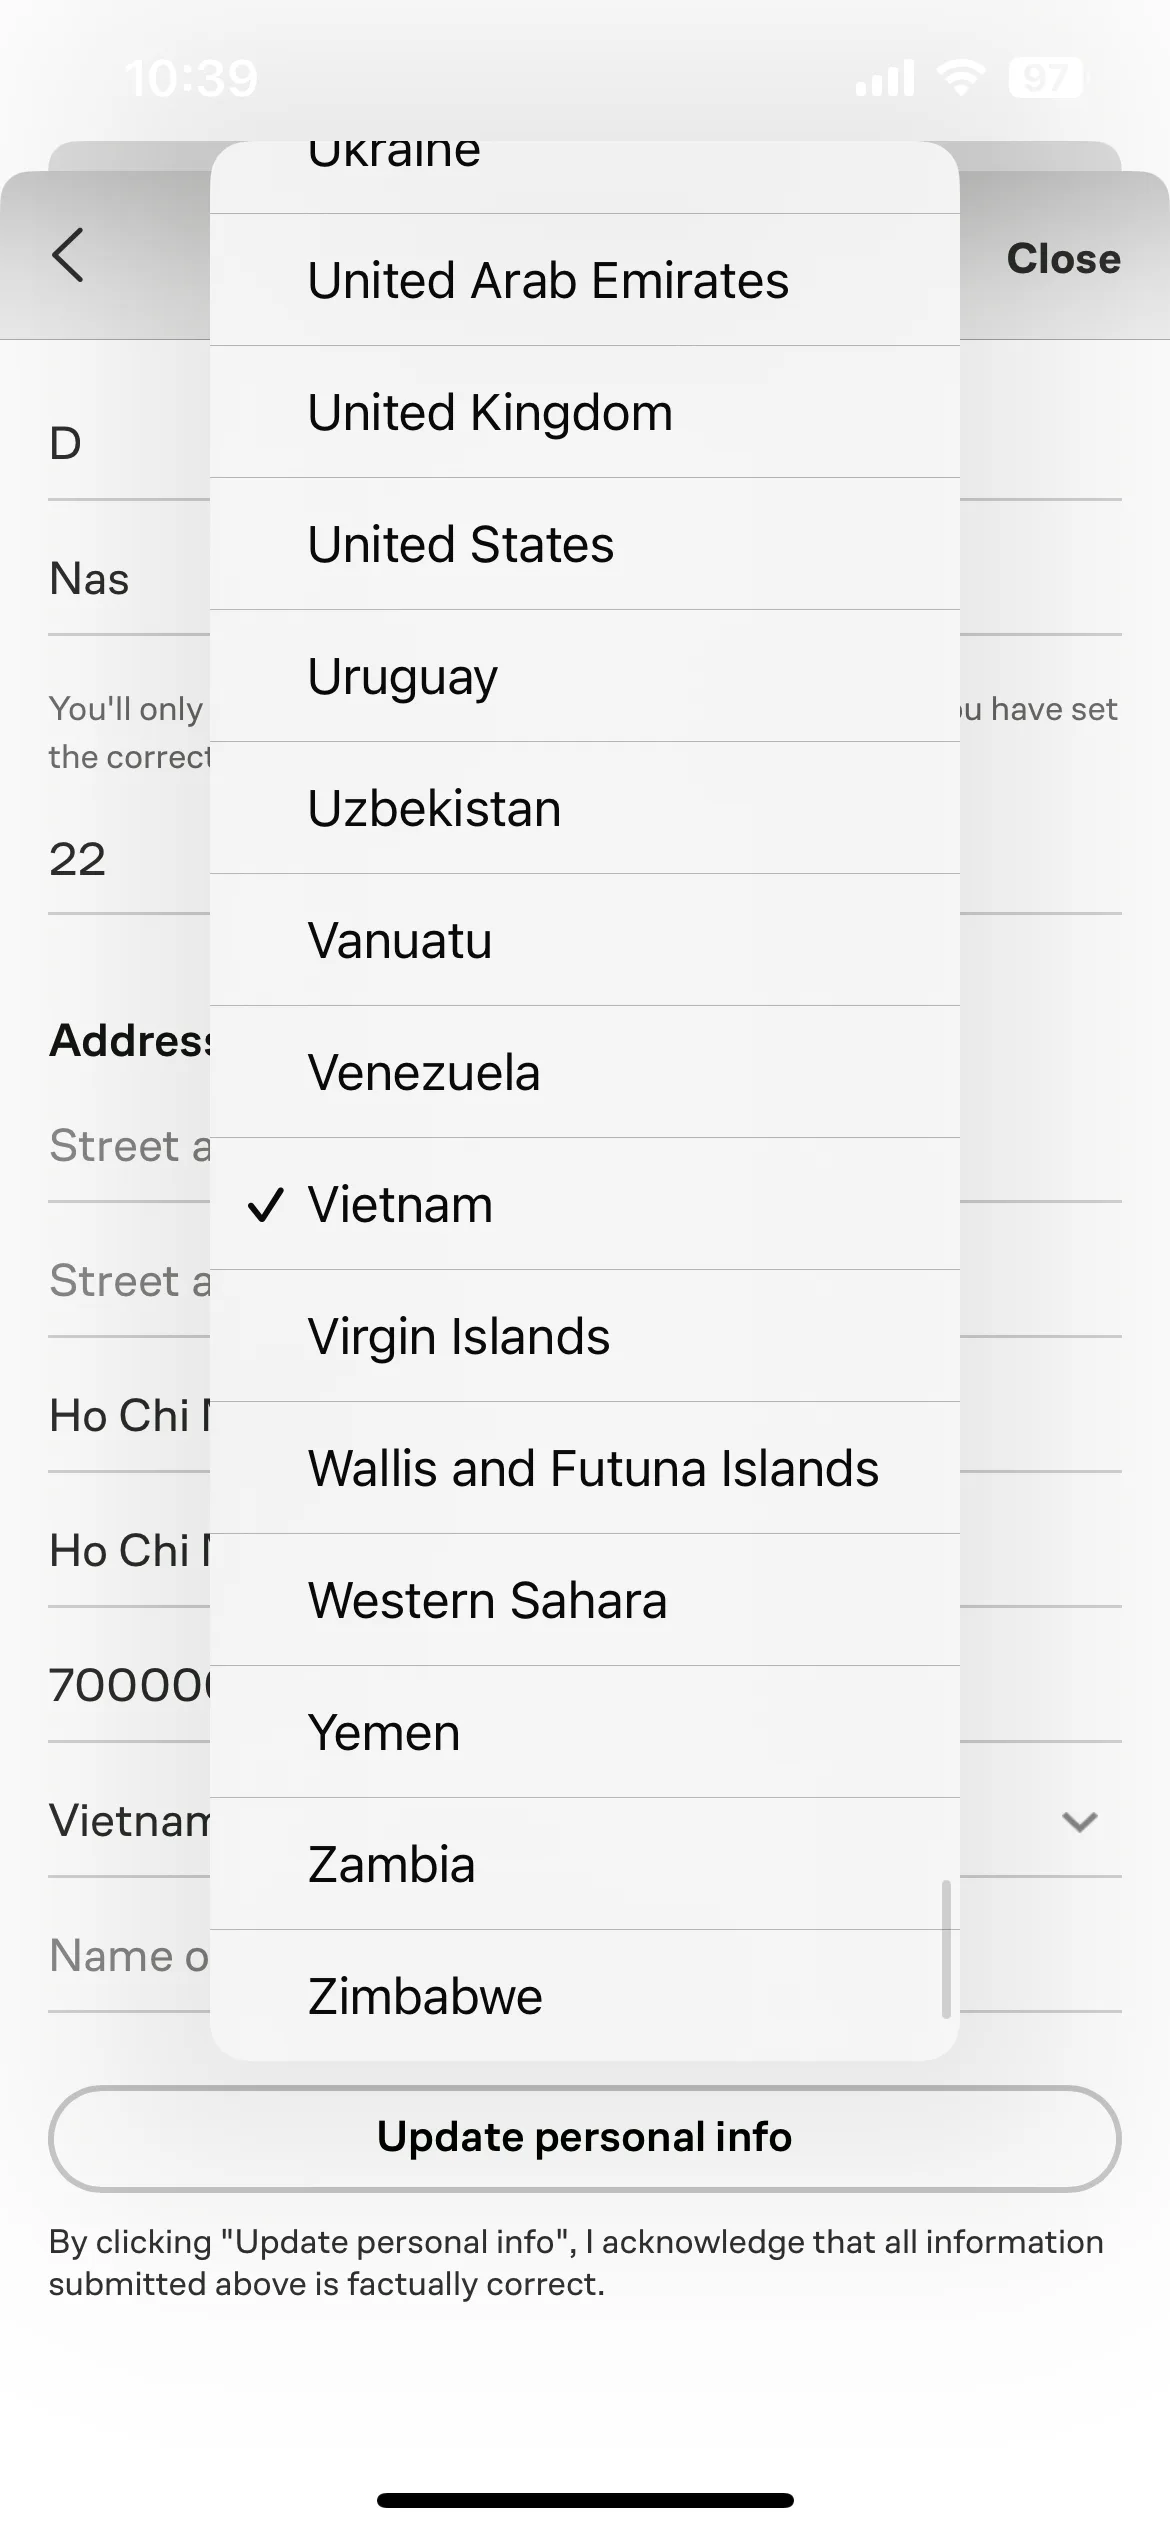Tap the Wi-Fi status icon
This screenshot has height=2532, width=1170.
click(961, 77)
